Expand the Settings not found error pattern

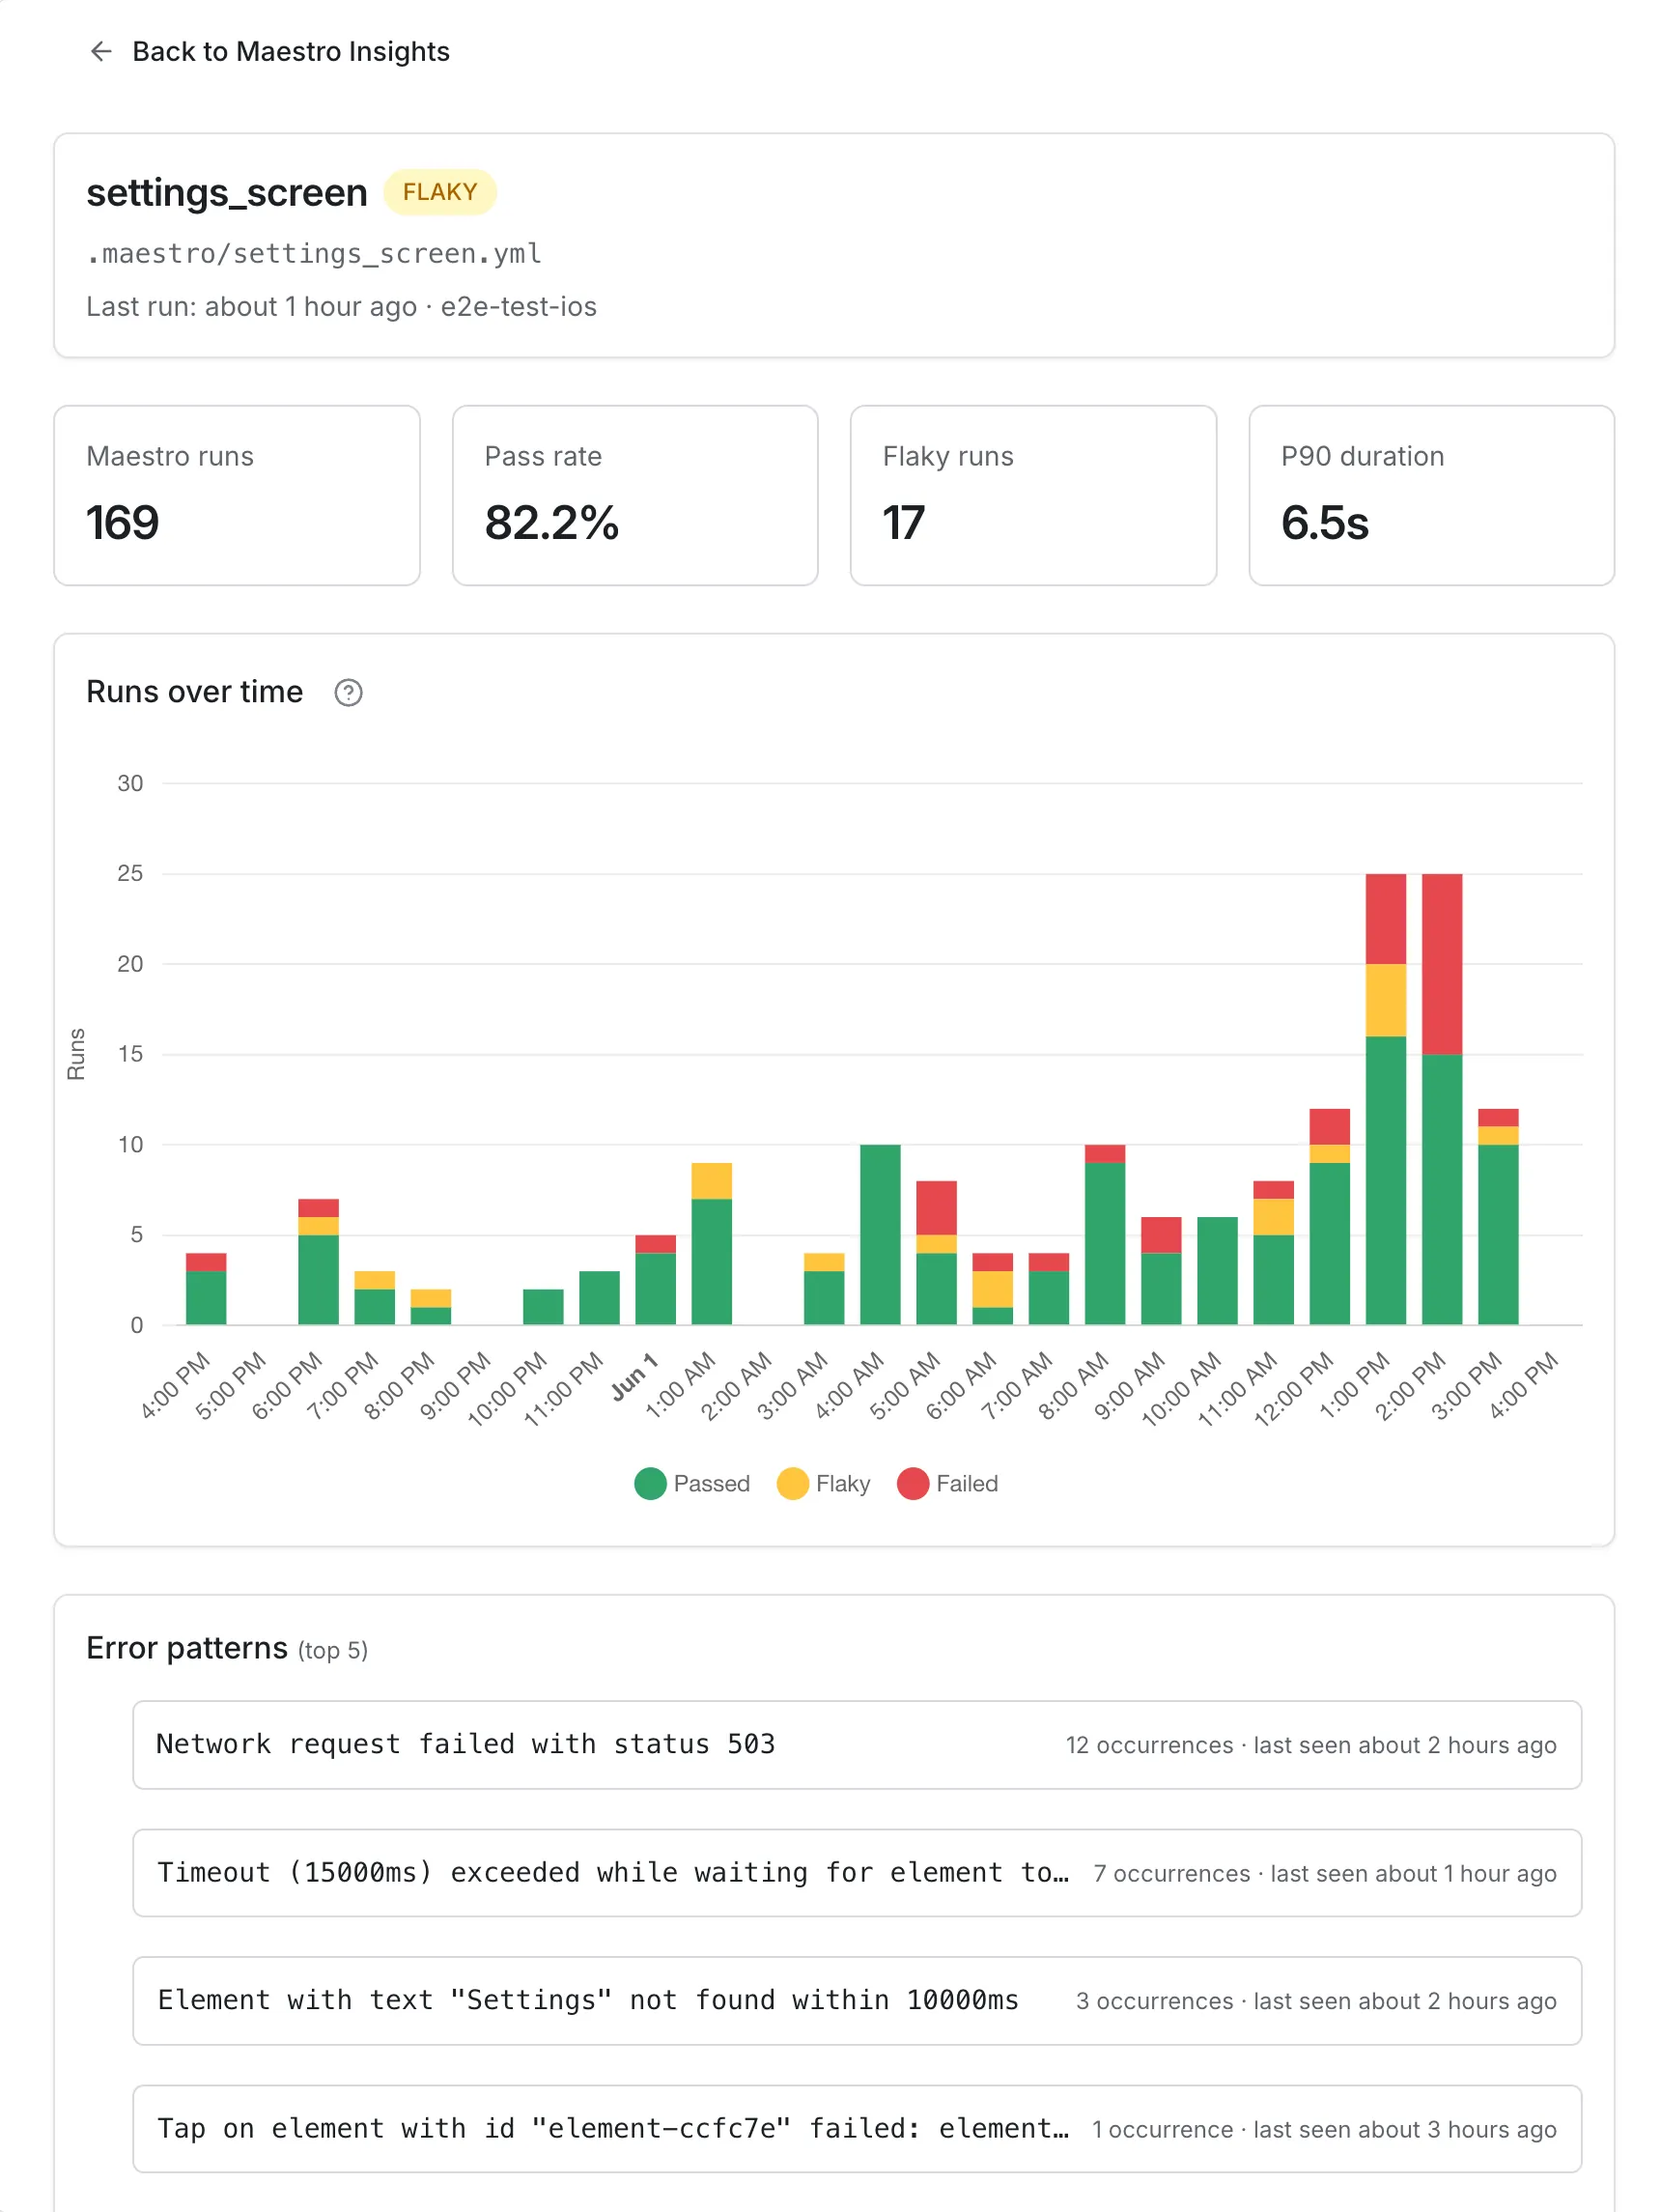(857, 2000)
